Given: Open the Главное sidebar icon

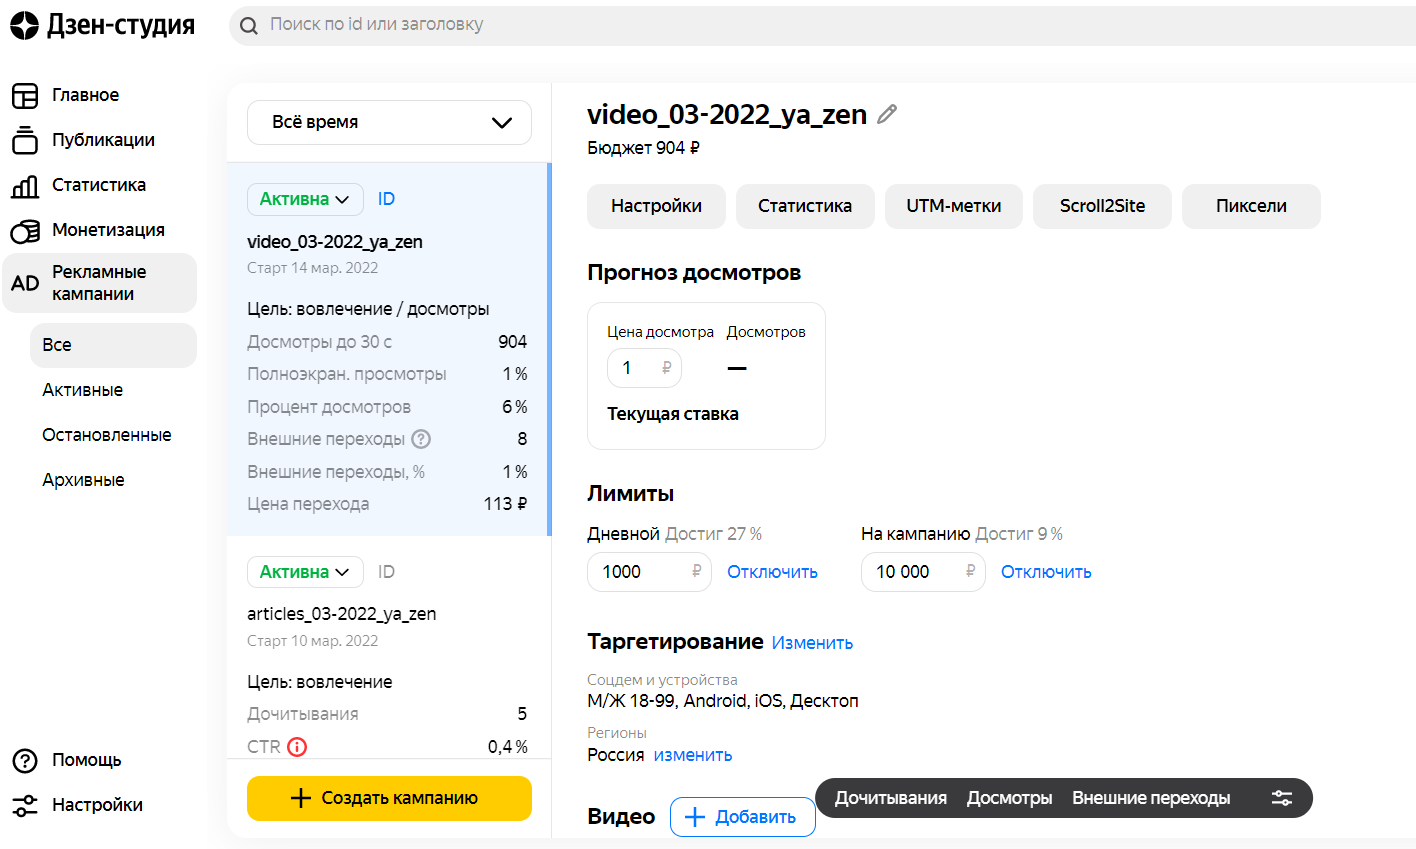Looking at the screenshot, I should (x=25, y=96).
